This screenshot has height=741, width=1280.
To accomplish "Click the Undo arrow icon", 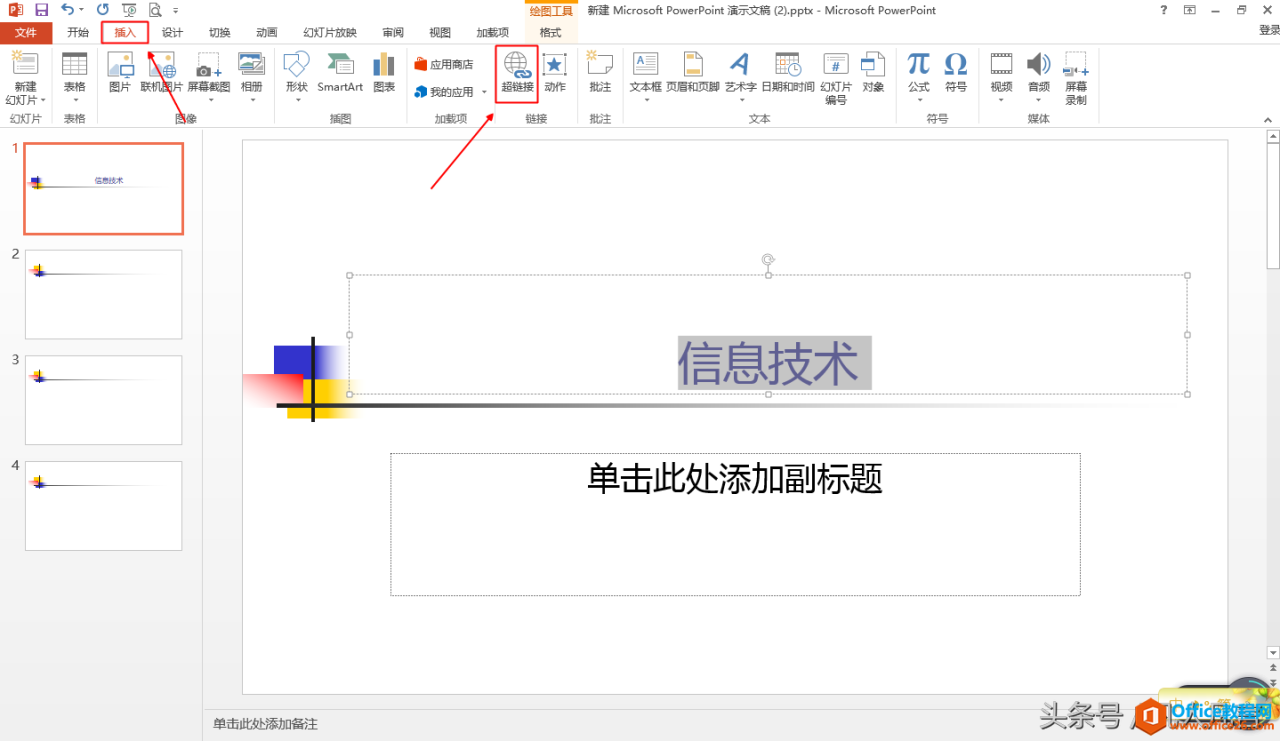I will [x=67, y=9].
